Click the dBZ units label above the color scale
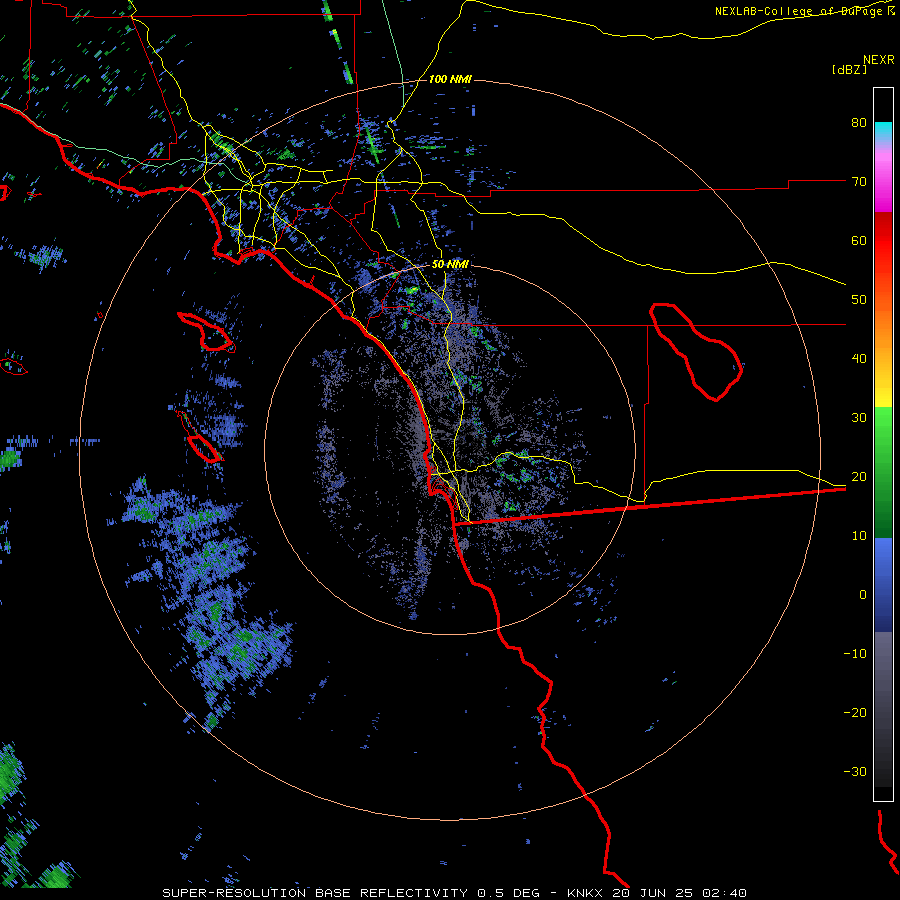Image resolution: width=900 pixels, height=900 pixels. click(x=849, y=69)
